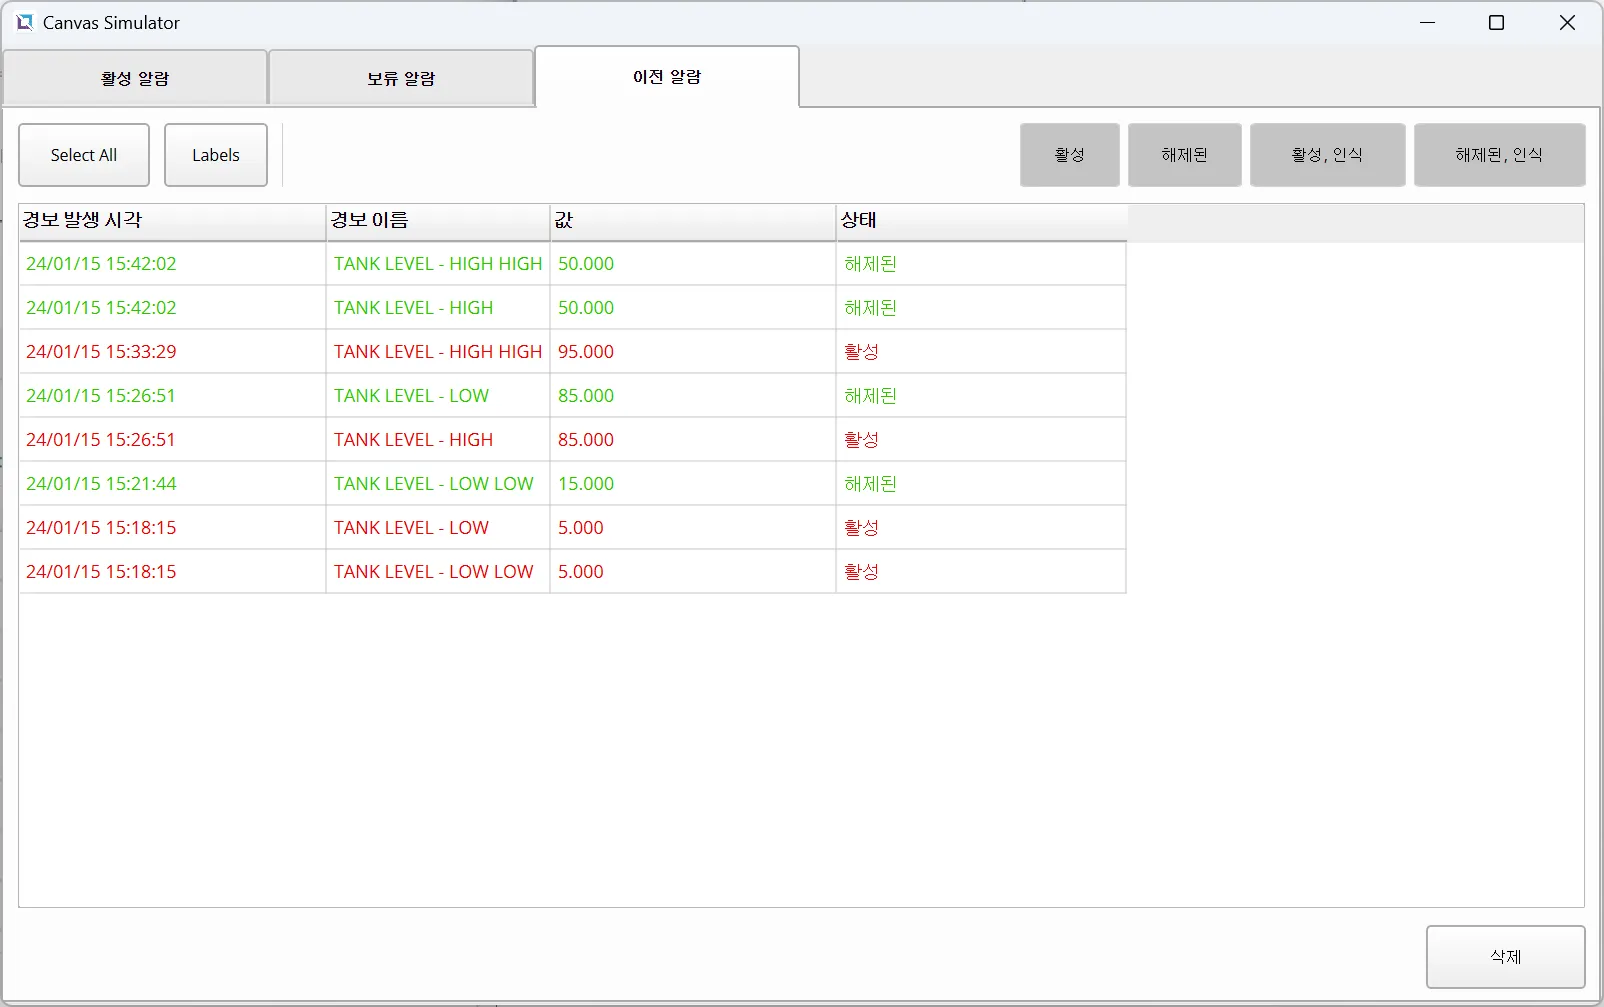
Task: Click the 삭제 button
Action: 1505,957
